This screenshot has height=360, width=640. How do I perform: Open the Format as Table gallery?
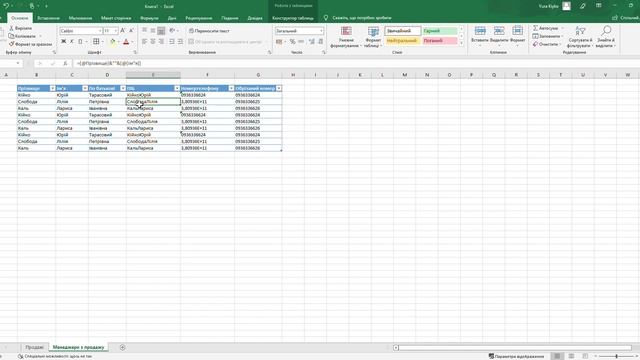click(x=373, y=37)
